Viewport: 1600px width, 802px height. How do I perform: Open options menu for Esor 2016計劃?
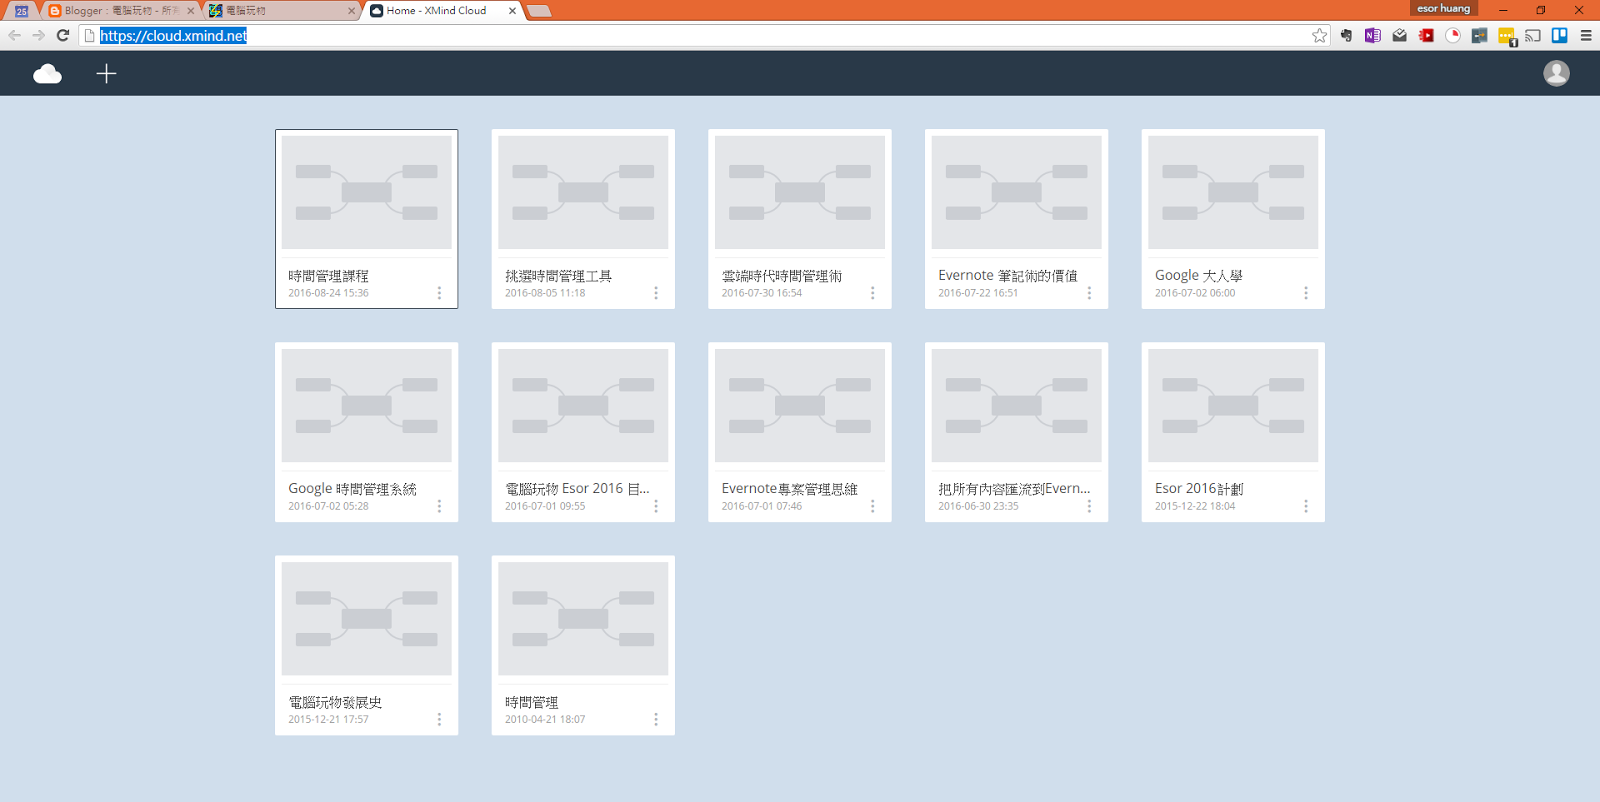coord(1306,506)
